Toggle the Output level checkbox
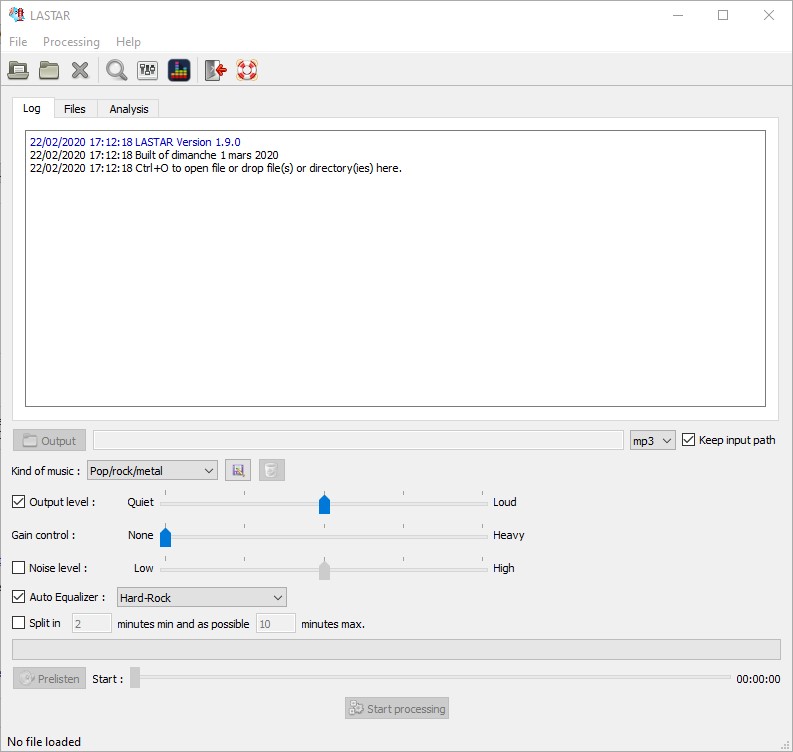Image resolution: width=793 pixels, height=752 pixels. 18,502
